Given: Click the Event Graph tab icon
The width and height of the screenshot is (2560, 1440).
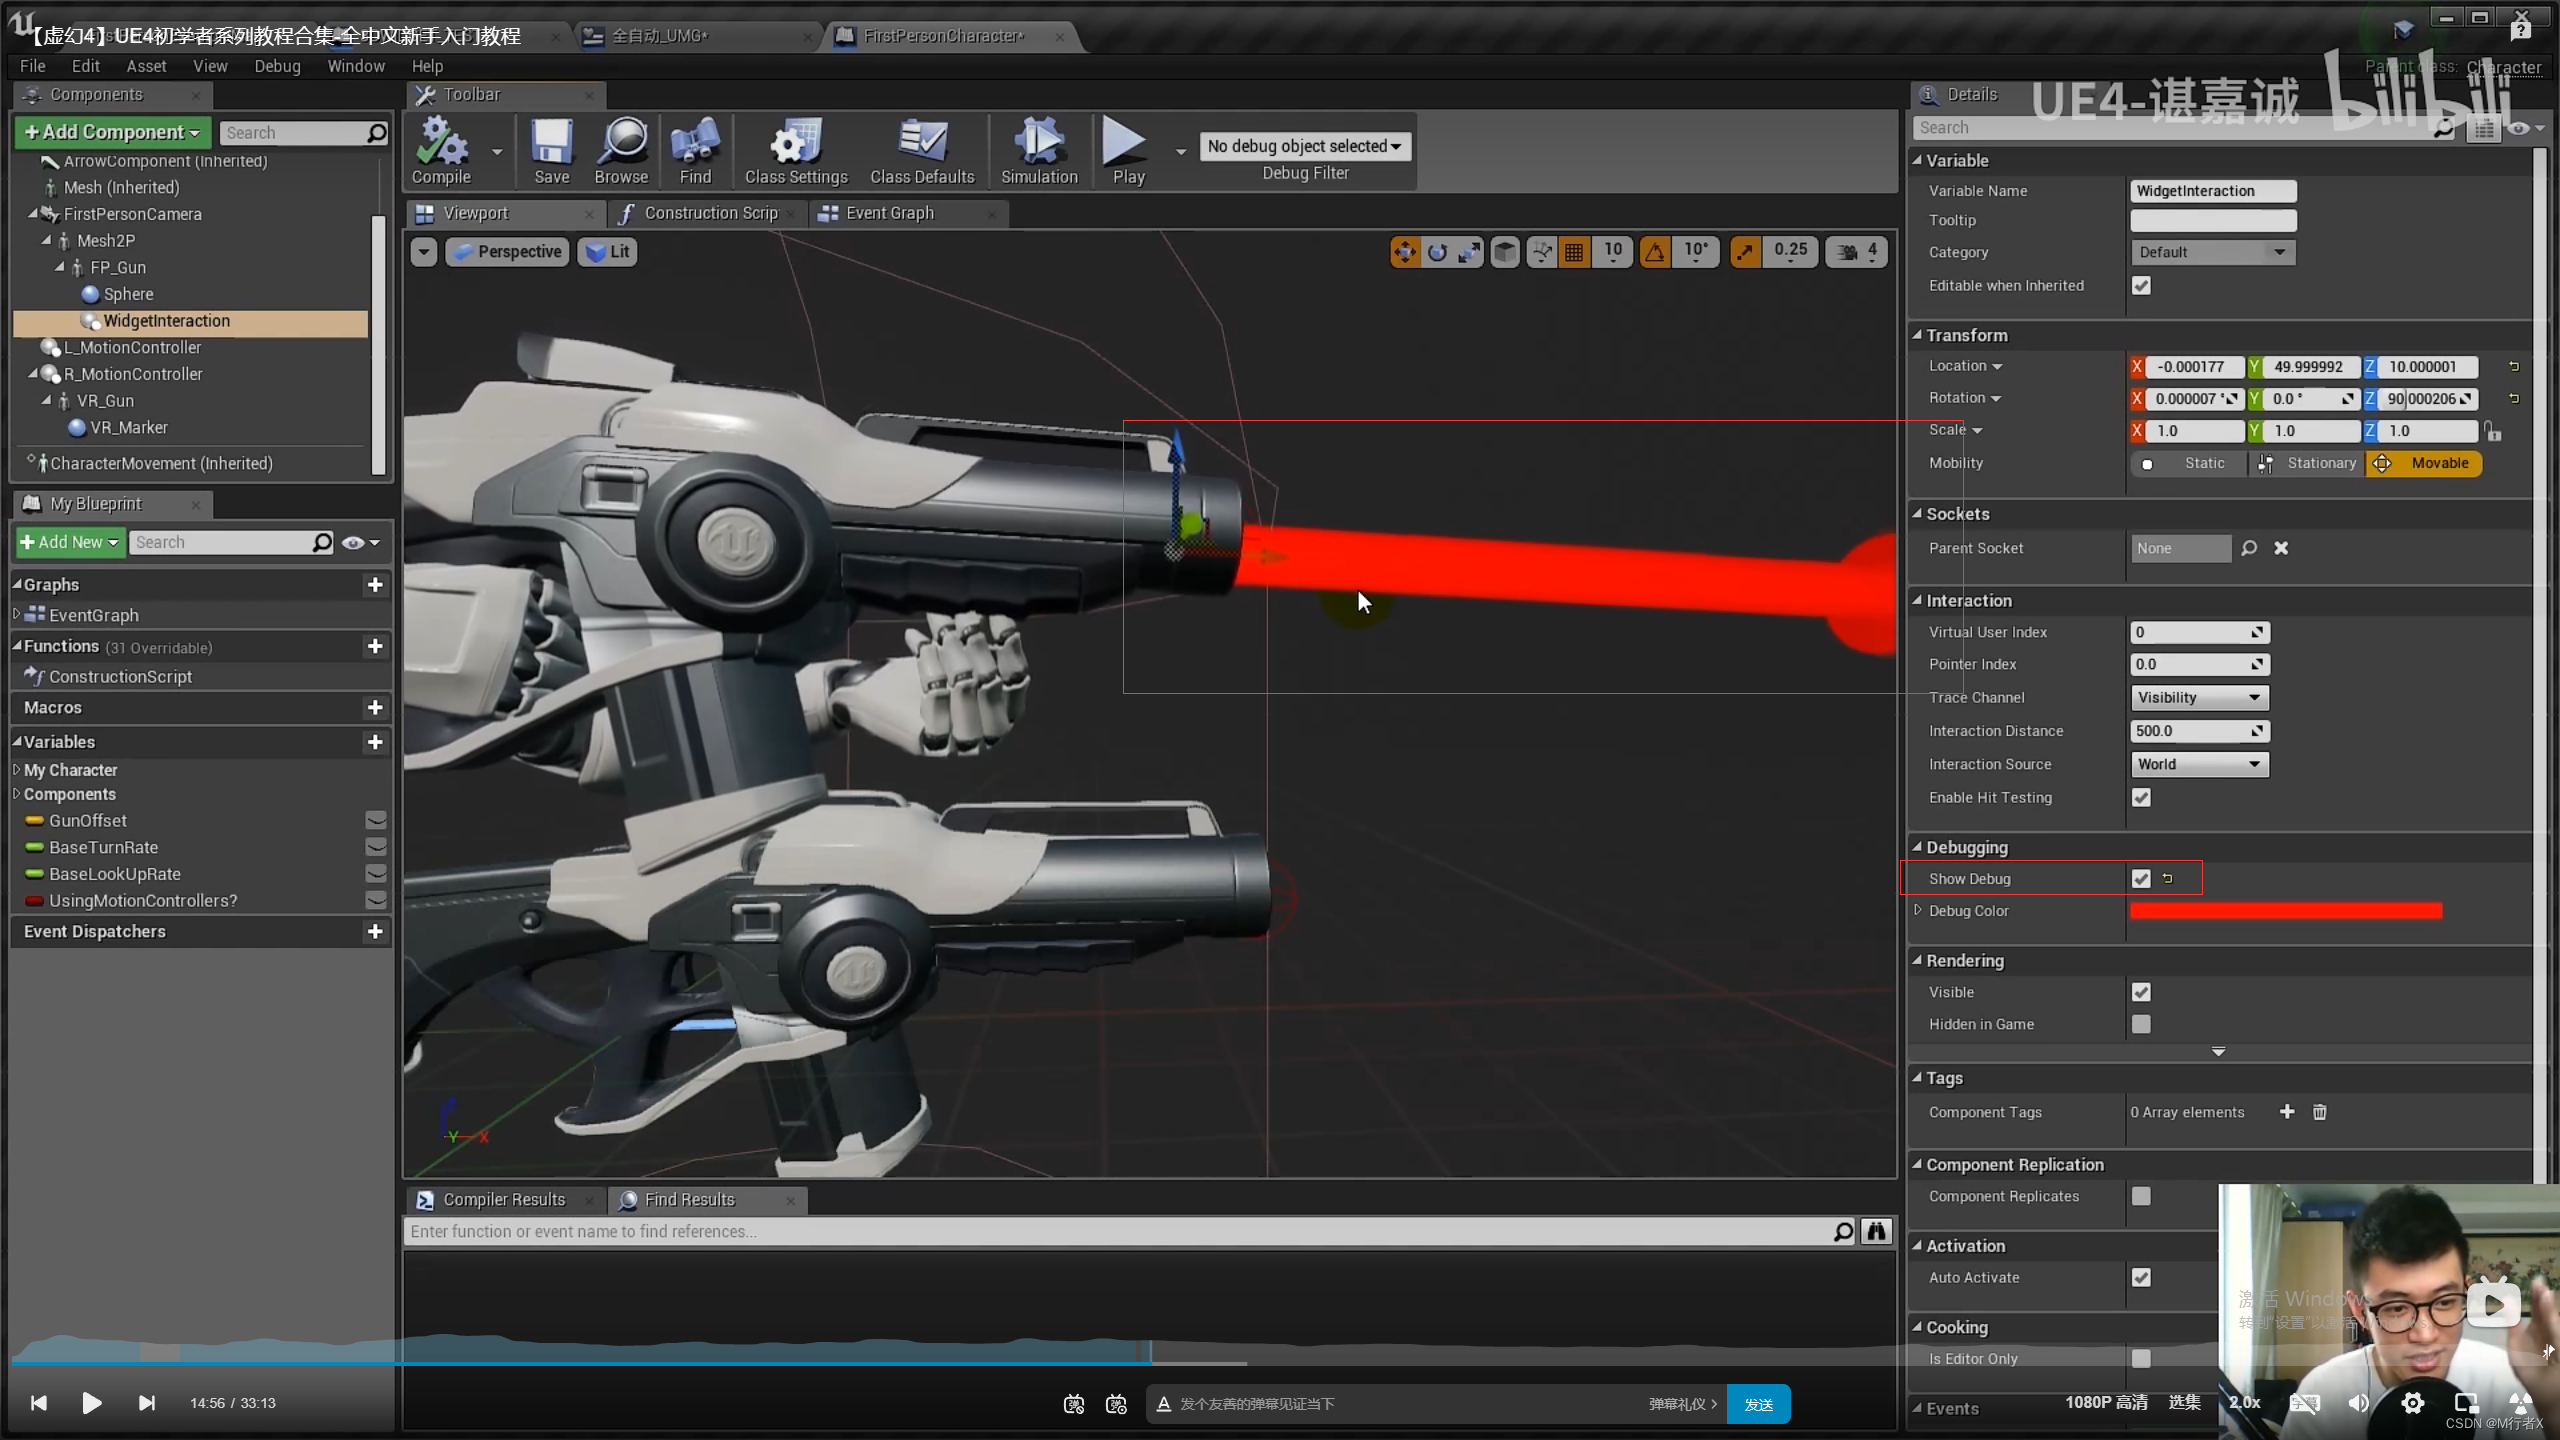Looking at the screenshot, I should coord(830,213).
